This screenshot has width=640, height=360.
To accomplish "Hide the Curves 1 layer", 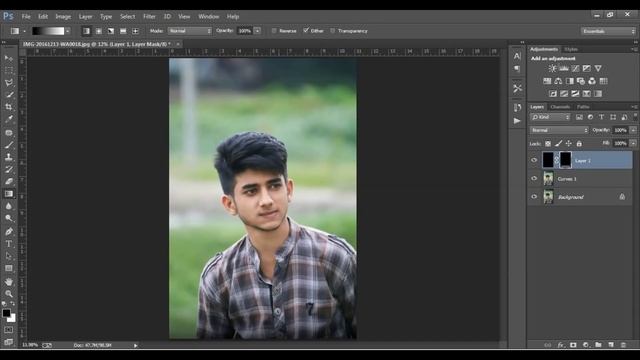I will pyautogui.click(x=534, y=178).
